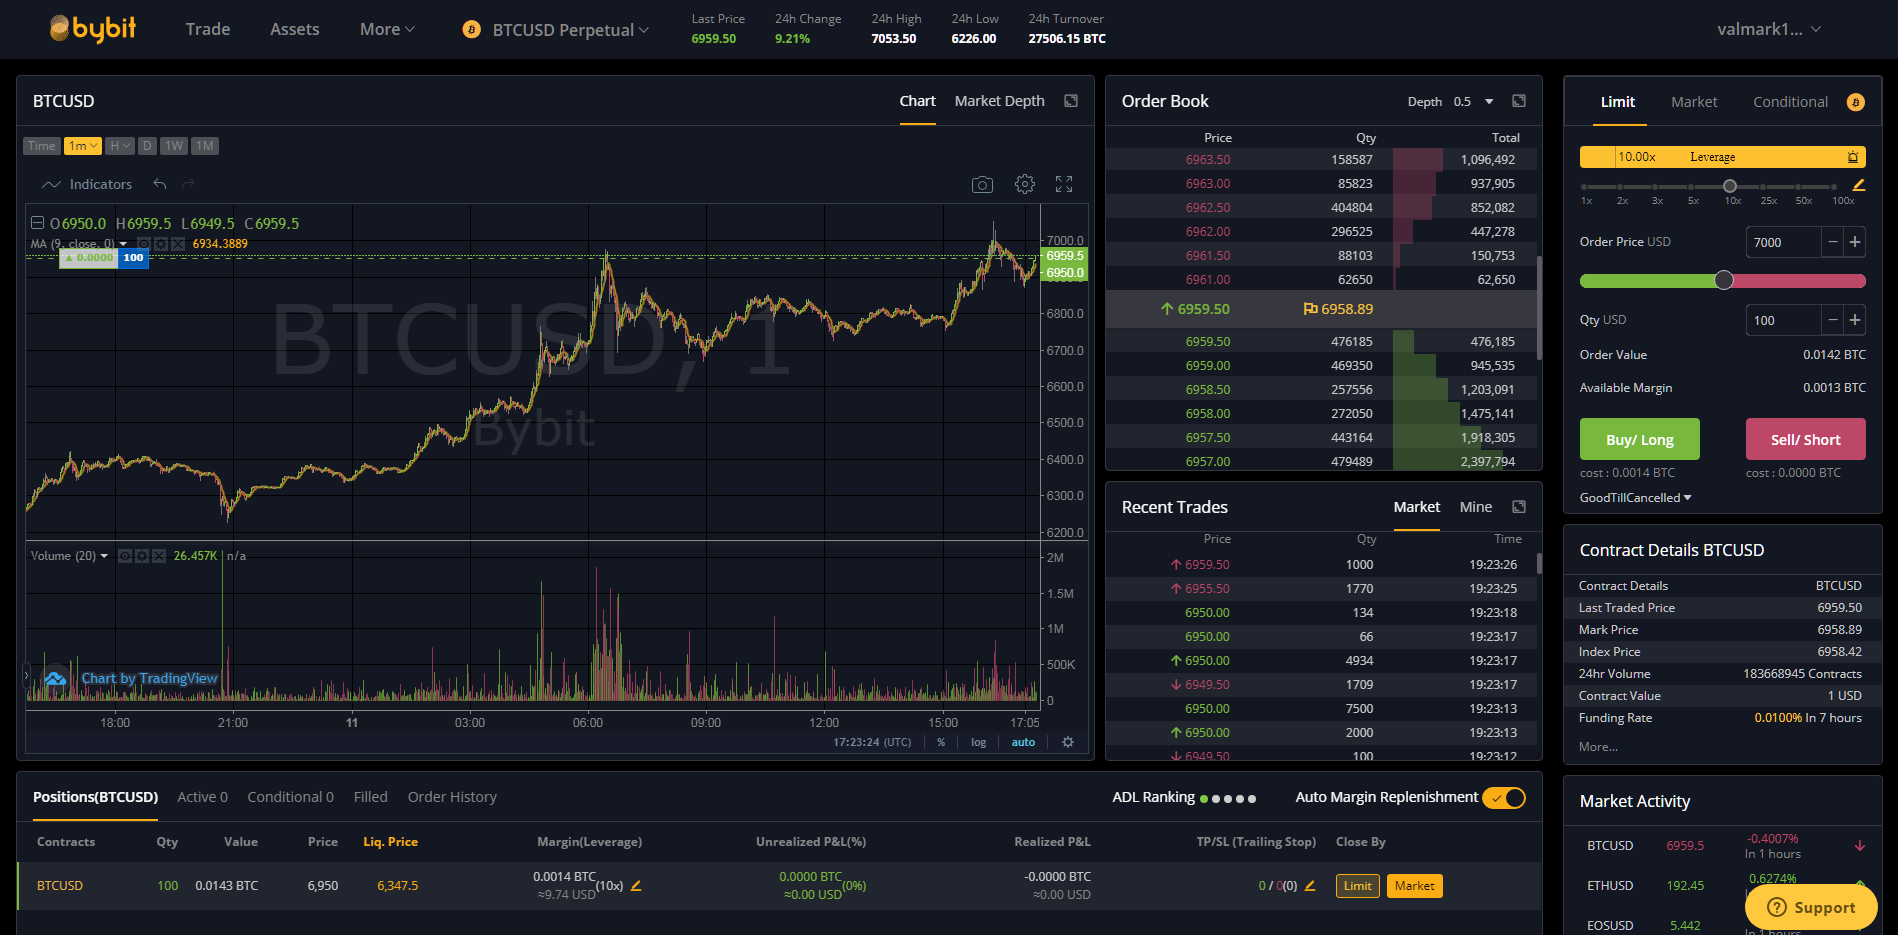Expand the left chart toolbar arrow
Viewport: 1898px width, 935px height.
27,676
